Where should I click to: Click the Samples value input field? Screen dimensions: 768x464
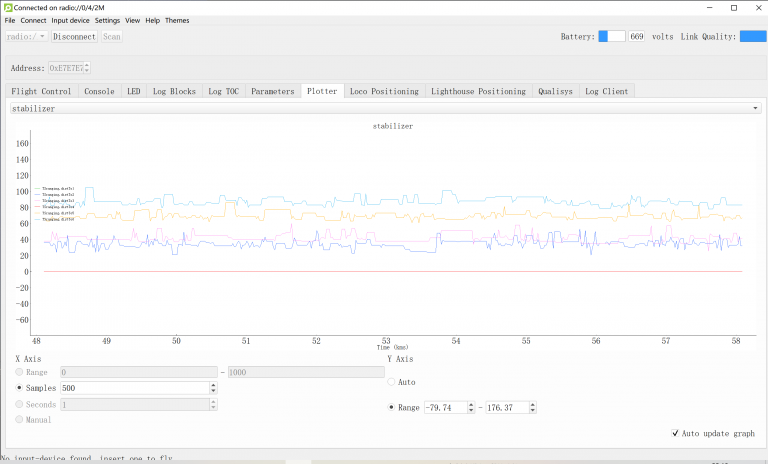click(x=134, y=388)
